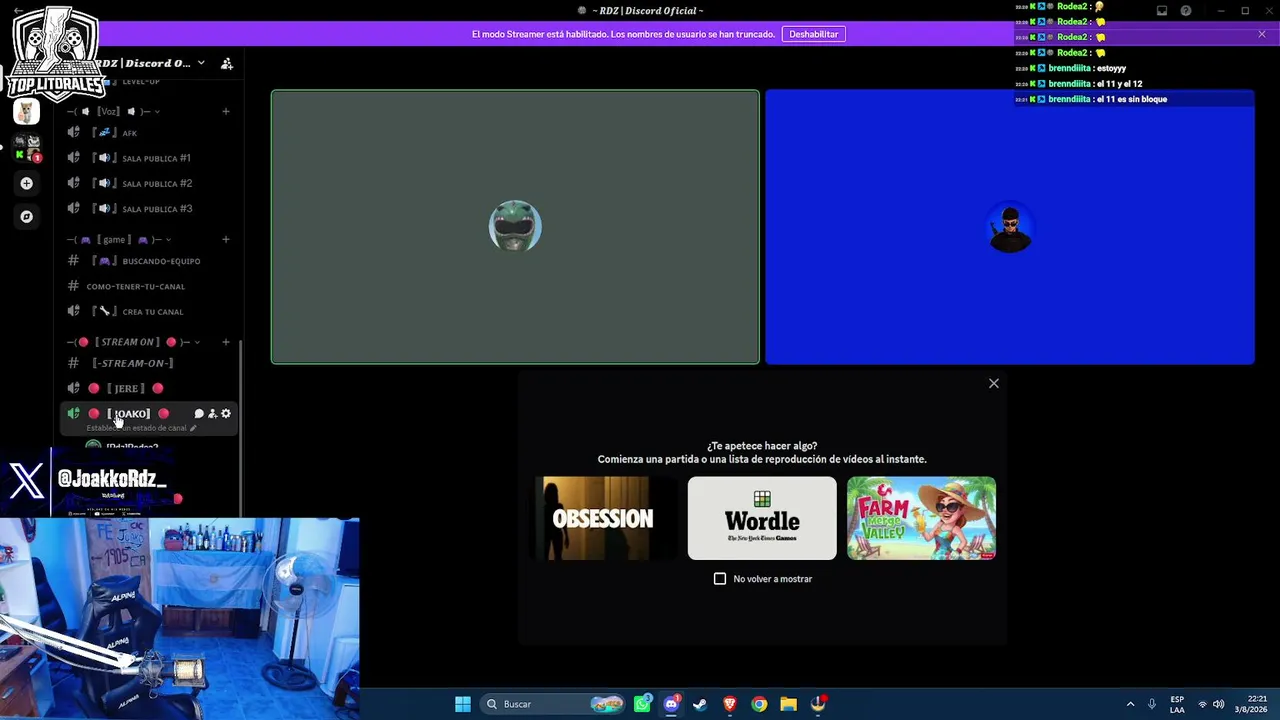
Task: Click the channel list scrollbar
Action: coord(241,428)
